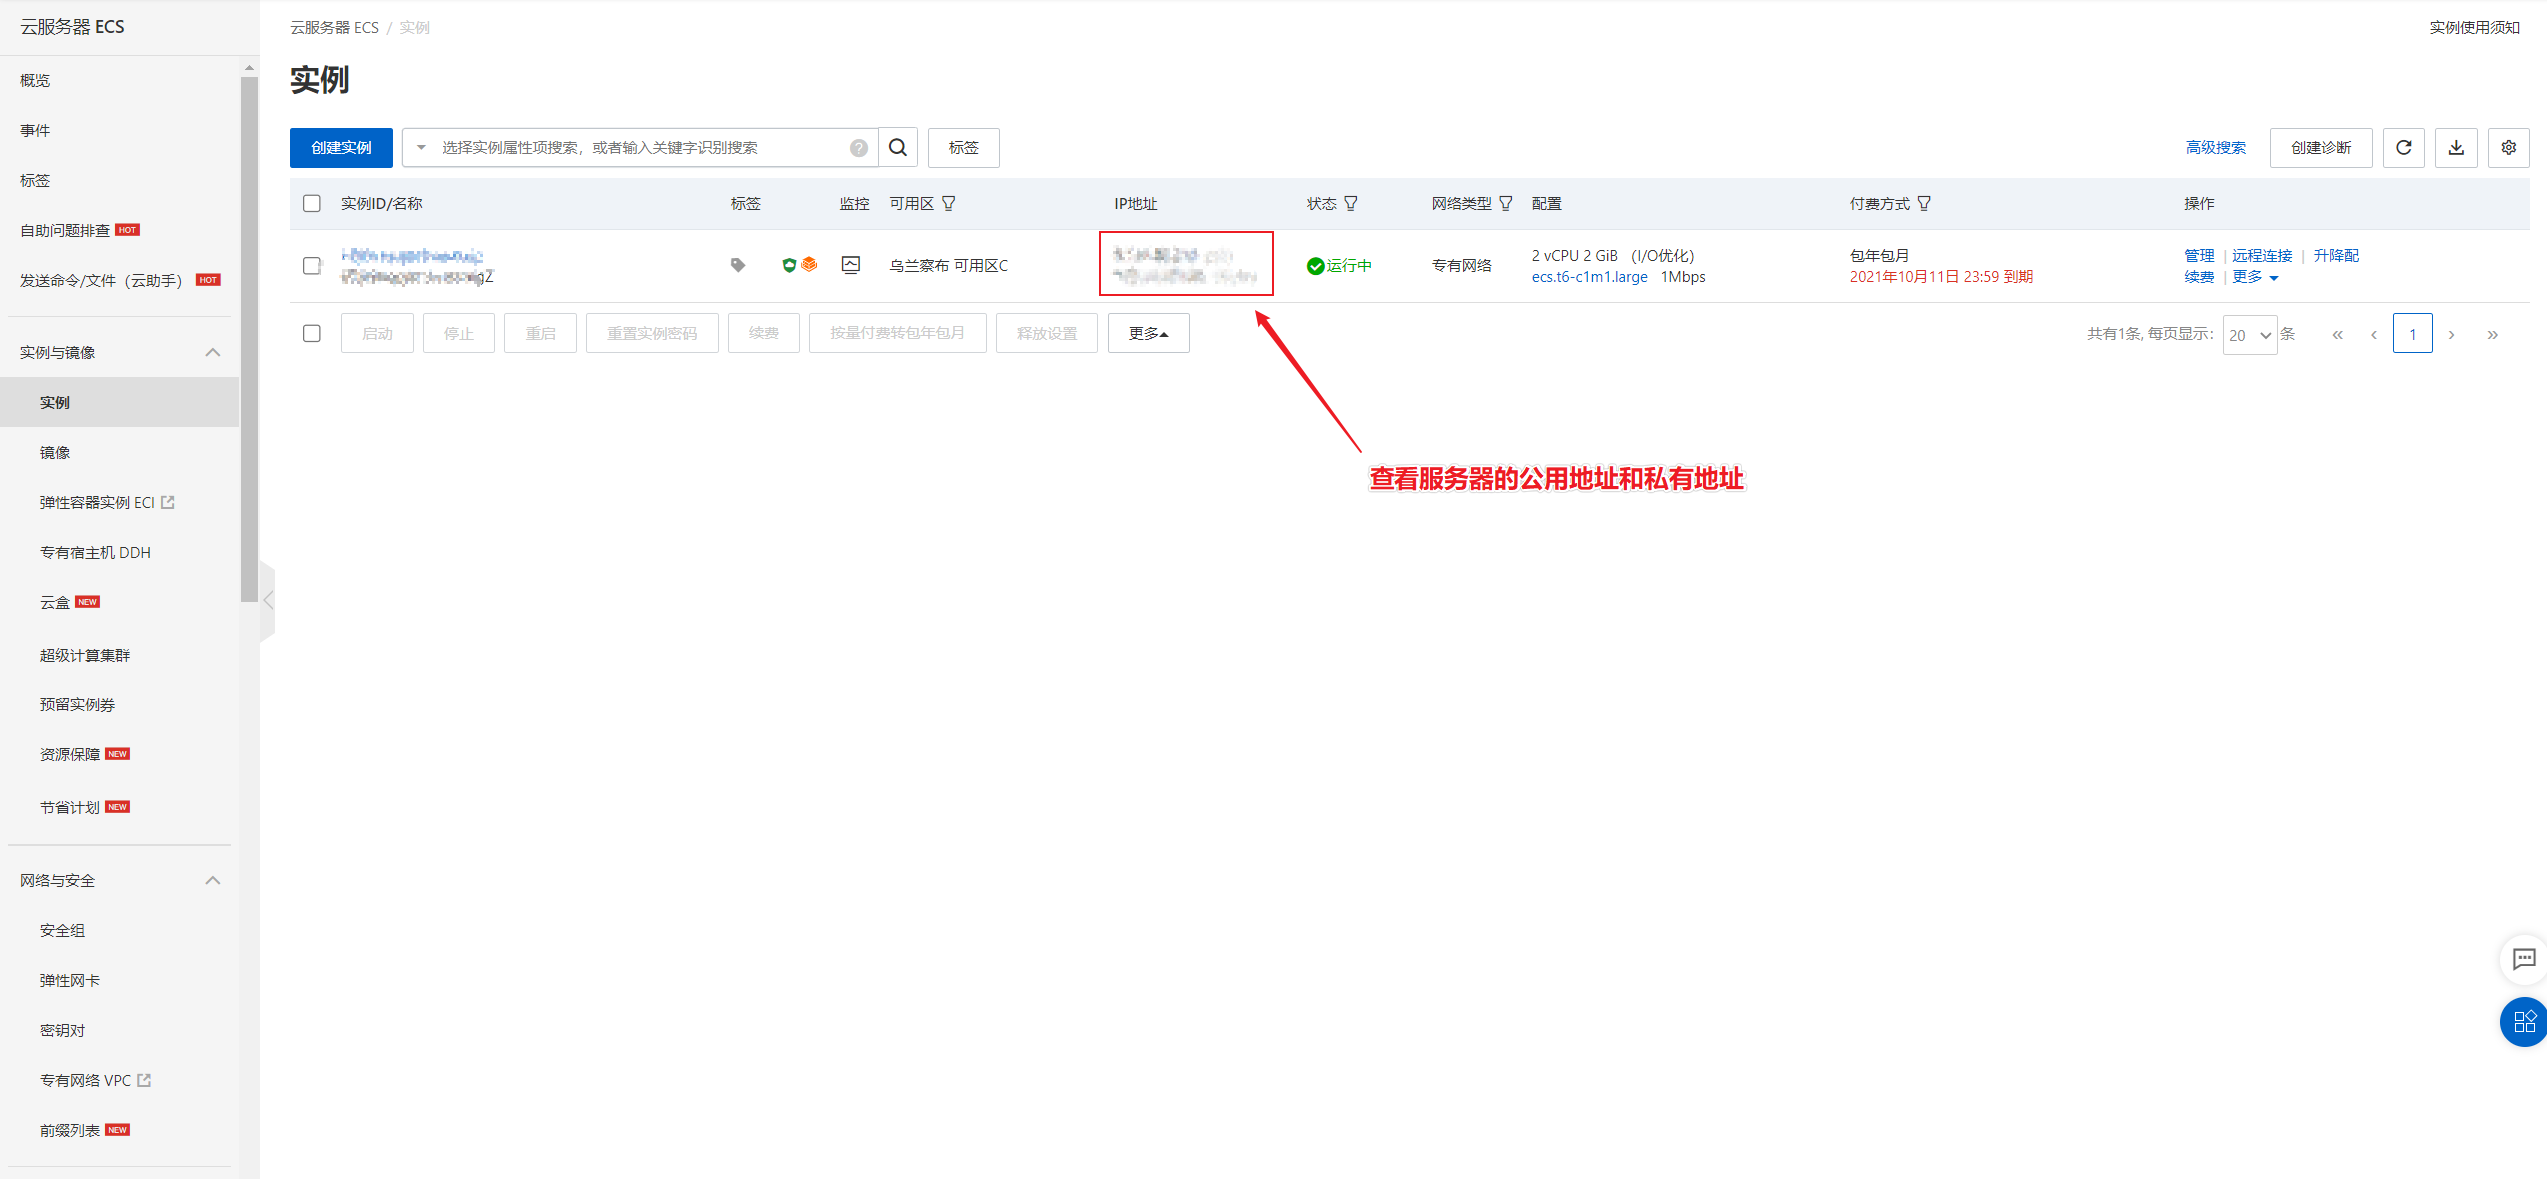View the instance monitoring chart icon
The image size is (2547, 1179).
(851, 264)
